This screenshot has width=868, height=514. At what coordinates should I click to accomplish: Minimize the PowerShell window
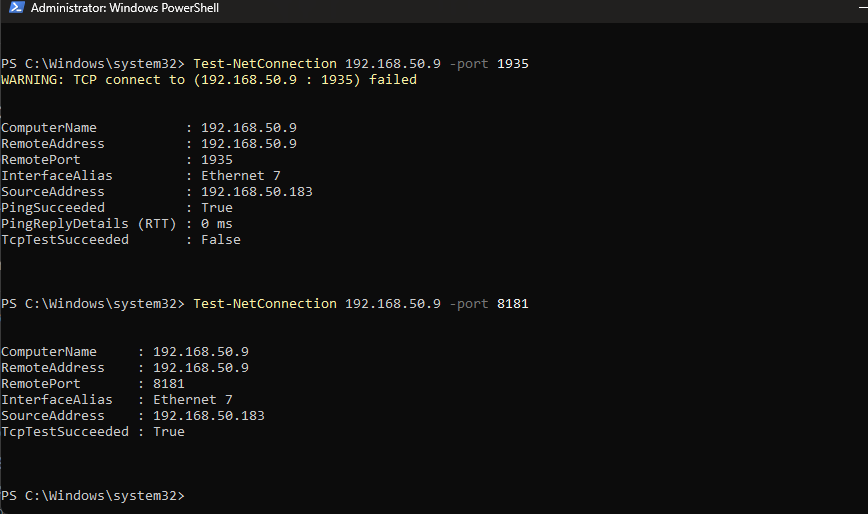point(862,7)
